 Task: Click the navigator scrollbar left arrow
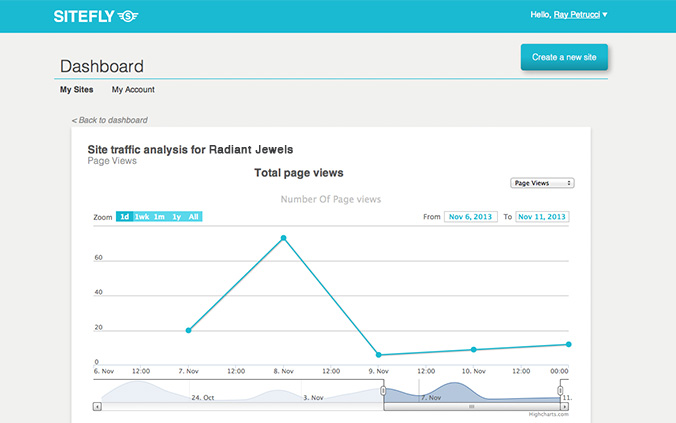(x=97, y=407)
